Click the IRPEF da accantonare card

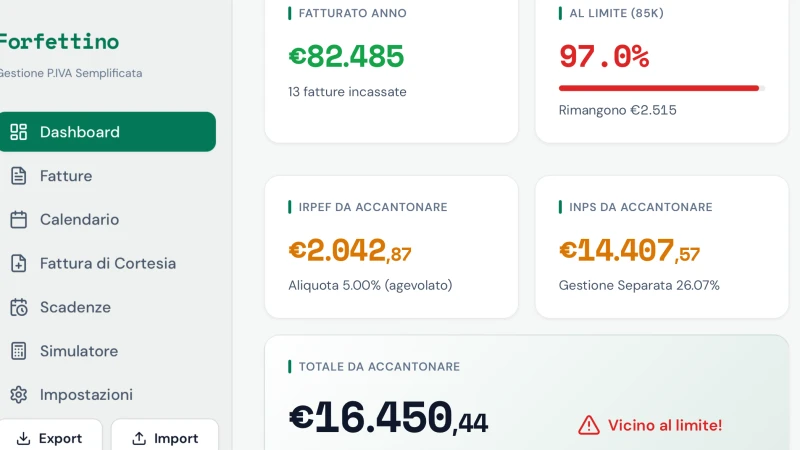[391, 247]
